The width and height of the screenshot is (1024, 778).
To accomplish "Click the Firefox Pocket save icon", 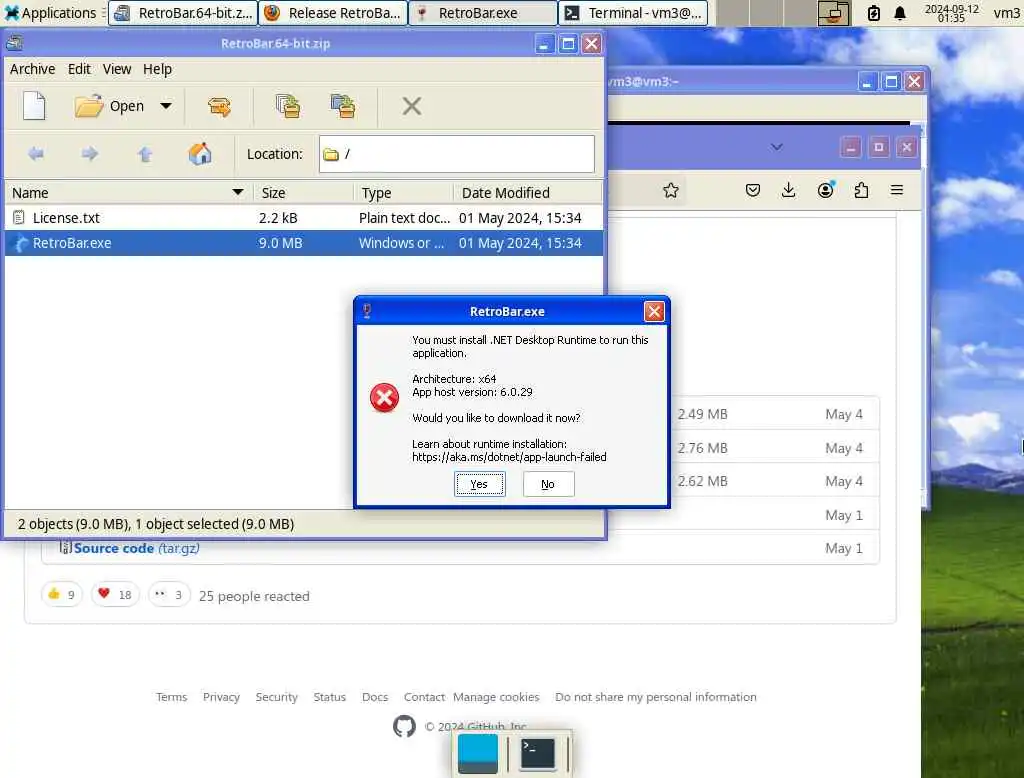I will [x=752, y=190].
